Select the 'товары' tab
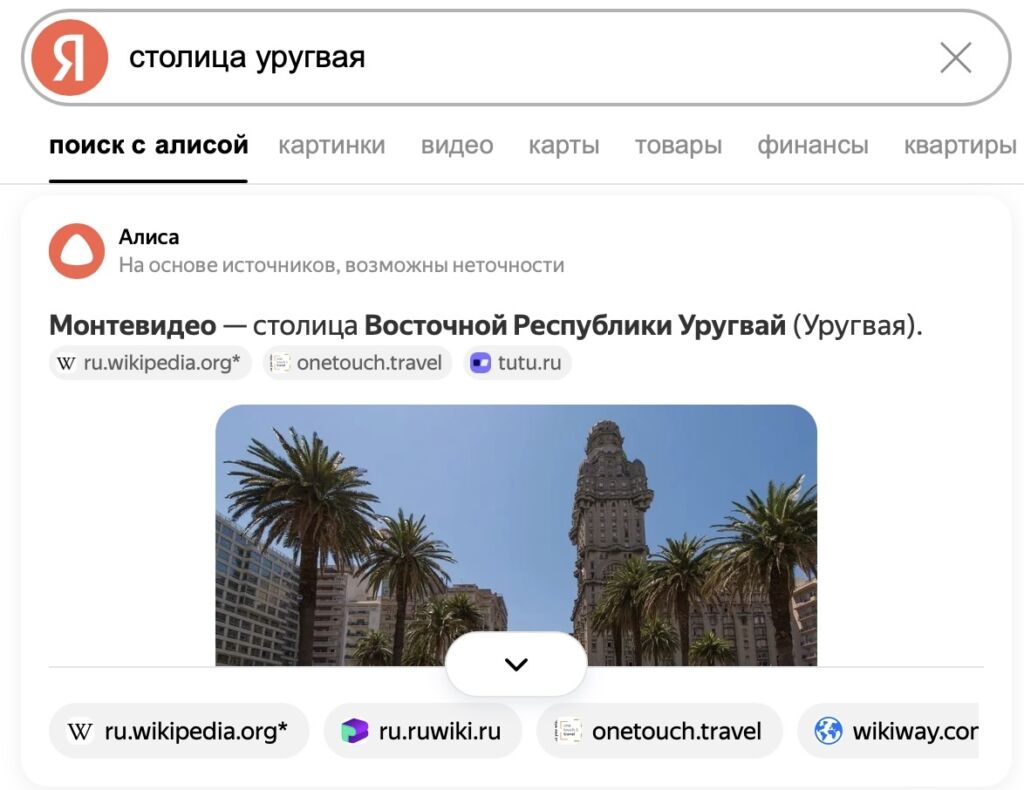Screen dimensions: 1024x790 (x=679, y=145)
